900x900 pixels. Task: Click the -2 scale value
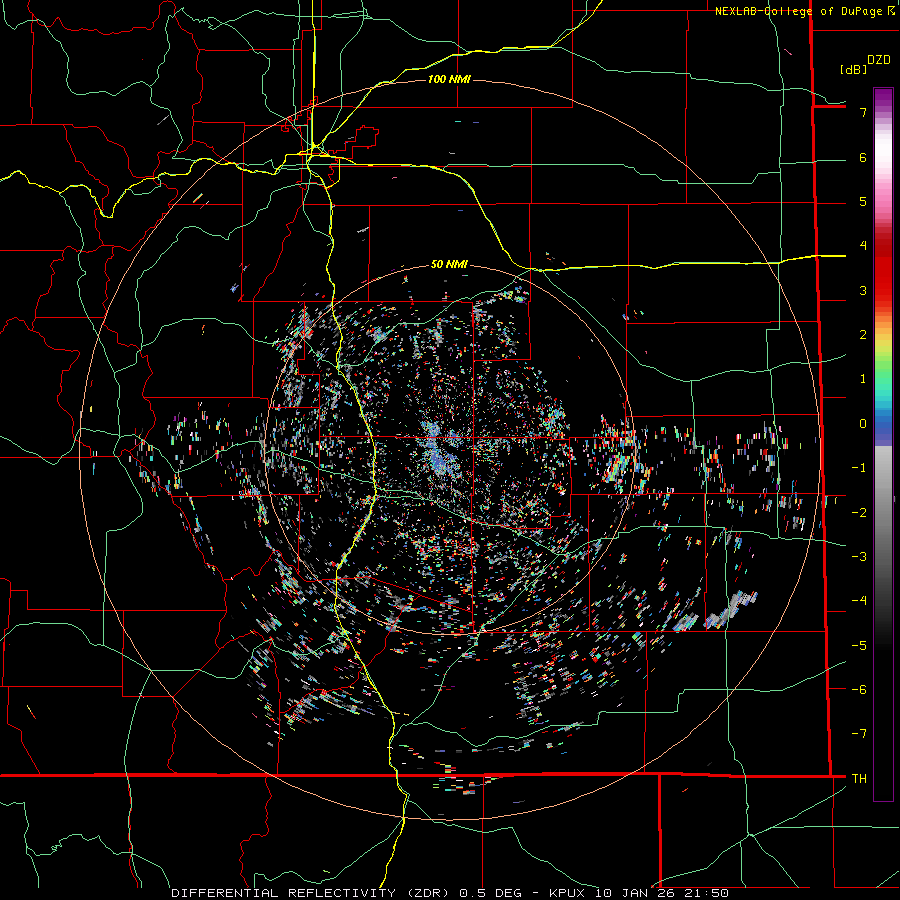(x=859, y=512)
